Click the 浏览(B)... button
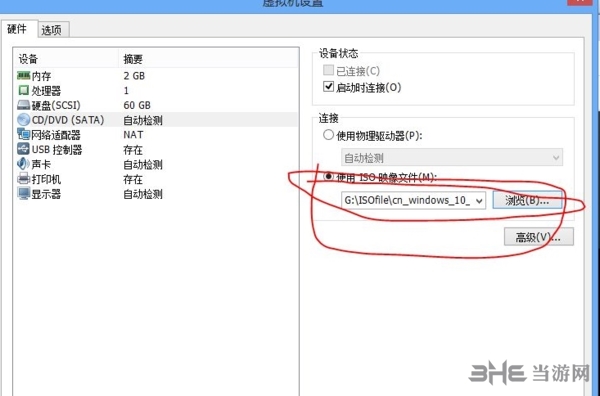The height and width of the screenshot is (396, 600). 527,200
